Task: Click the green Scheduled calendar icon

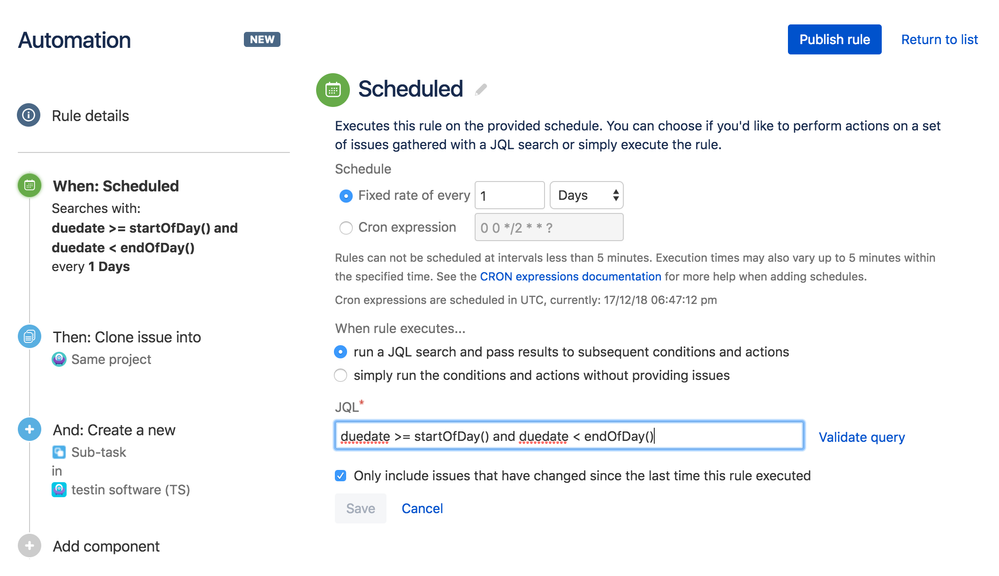Action: [x=332, y=89]
